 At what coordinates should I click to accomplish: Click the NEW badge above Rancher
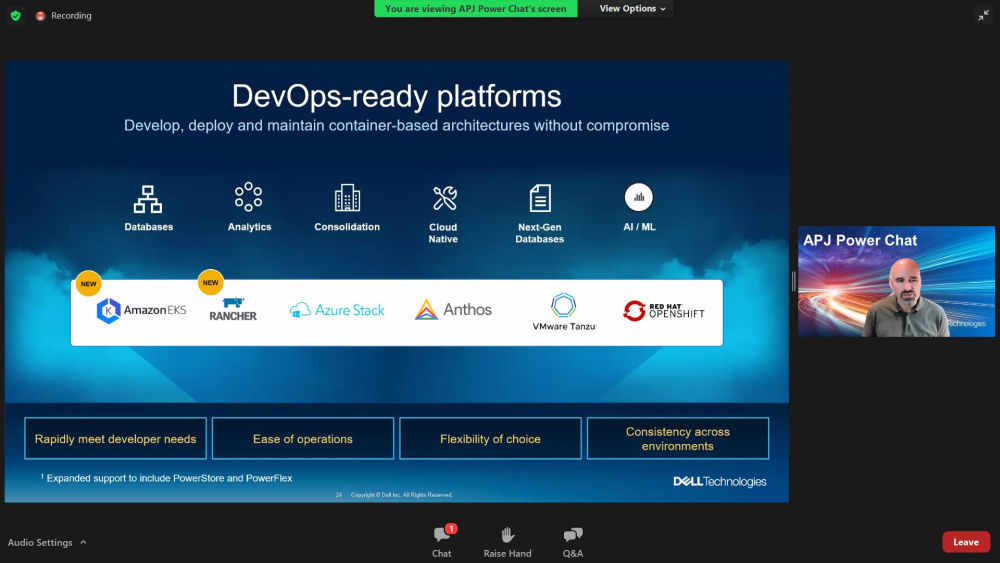pos(210,282)
